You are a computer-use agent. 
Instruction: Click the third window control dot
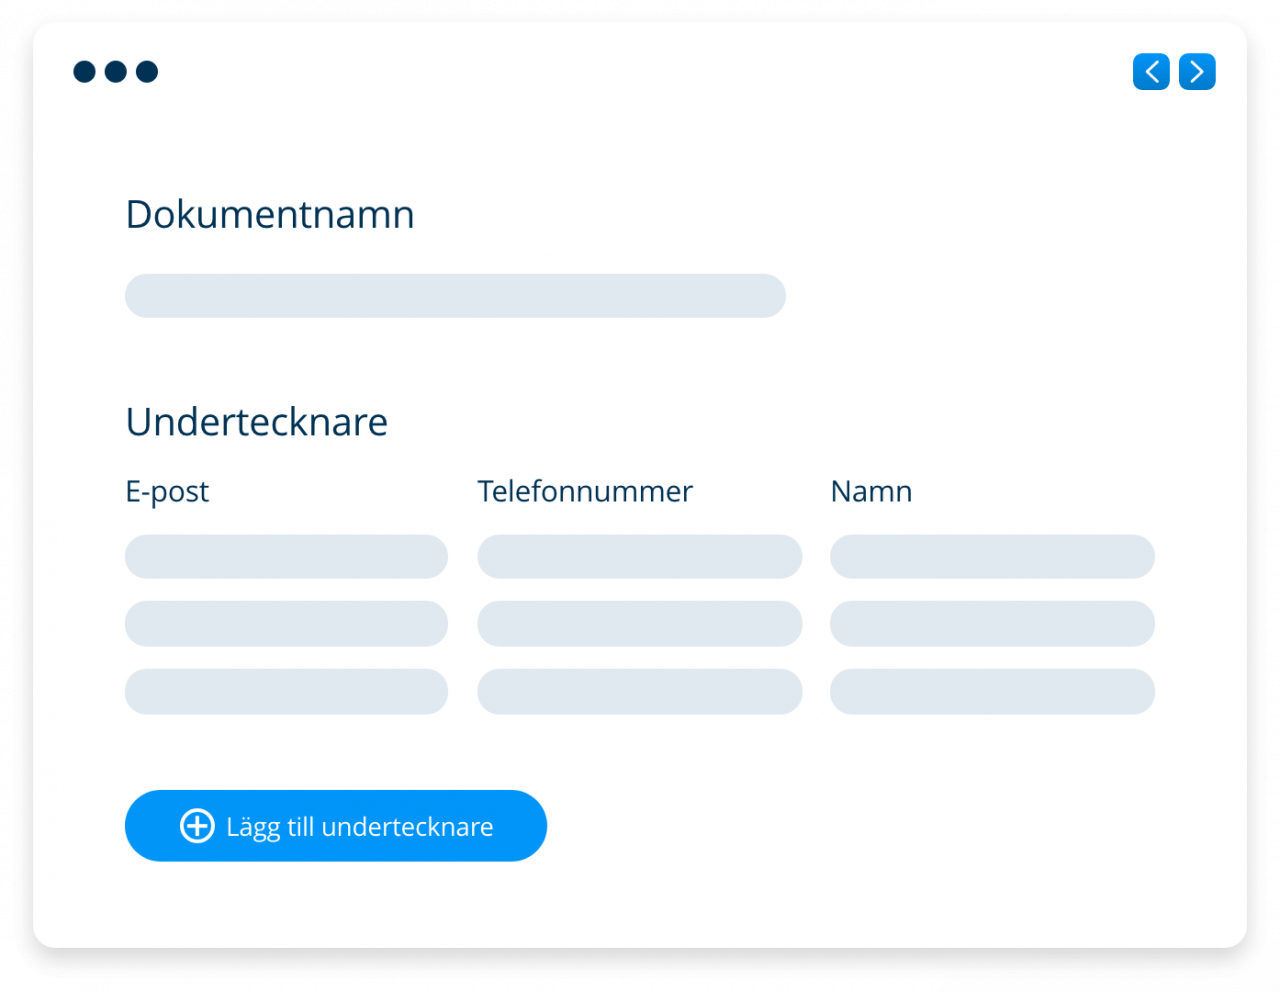(147, 71)
